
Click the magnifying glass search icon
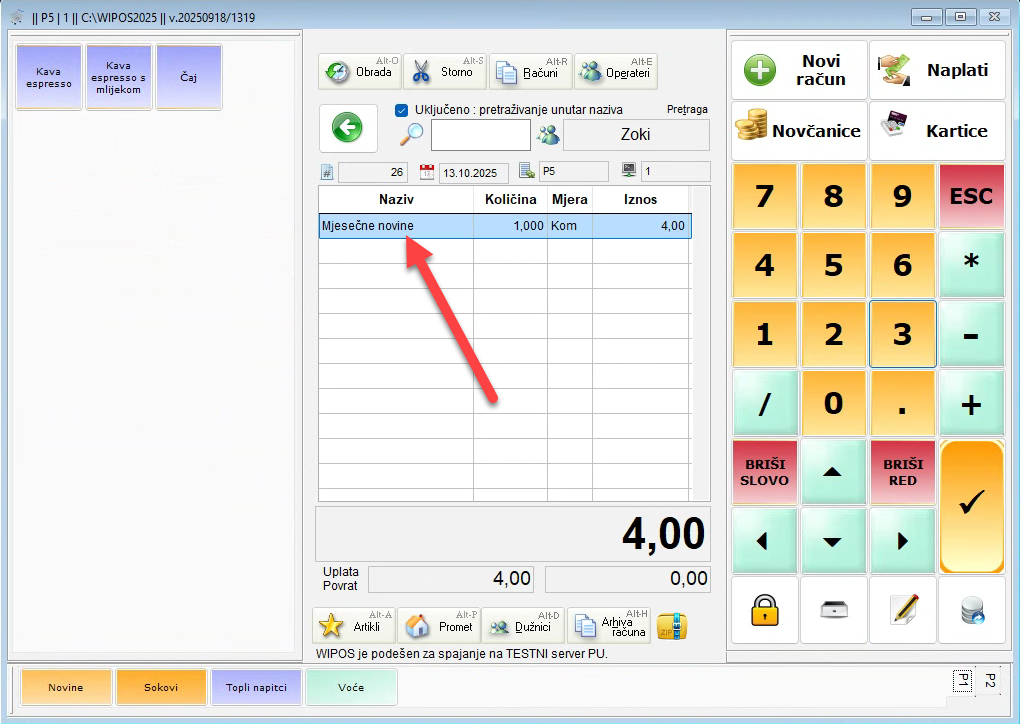(411, 135)
